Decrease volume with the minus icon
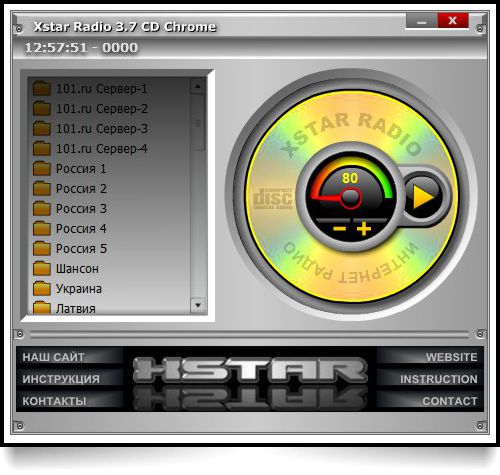The width and height of the screenshot is (500, 475). [339, 229]
